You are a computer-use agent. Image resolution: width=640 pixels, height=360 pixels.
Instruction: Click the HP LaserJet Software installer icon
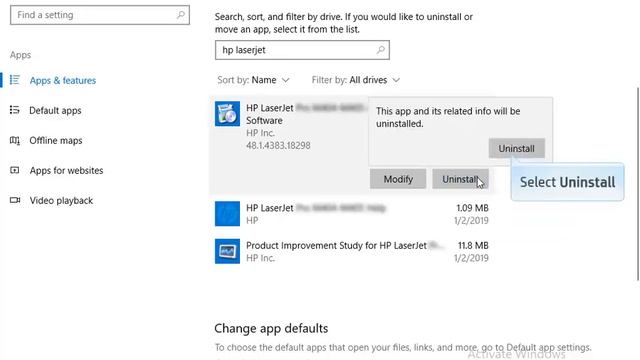227,113
